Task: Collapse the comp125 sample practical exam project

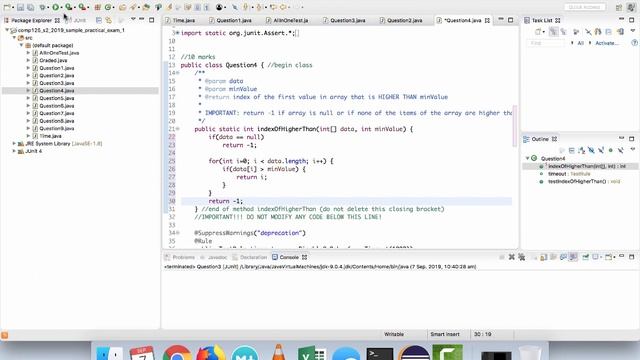Action: [7, 30]
